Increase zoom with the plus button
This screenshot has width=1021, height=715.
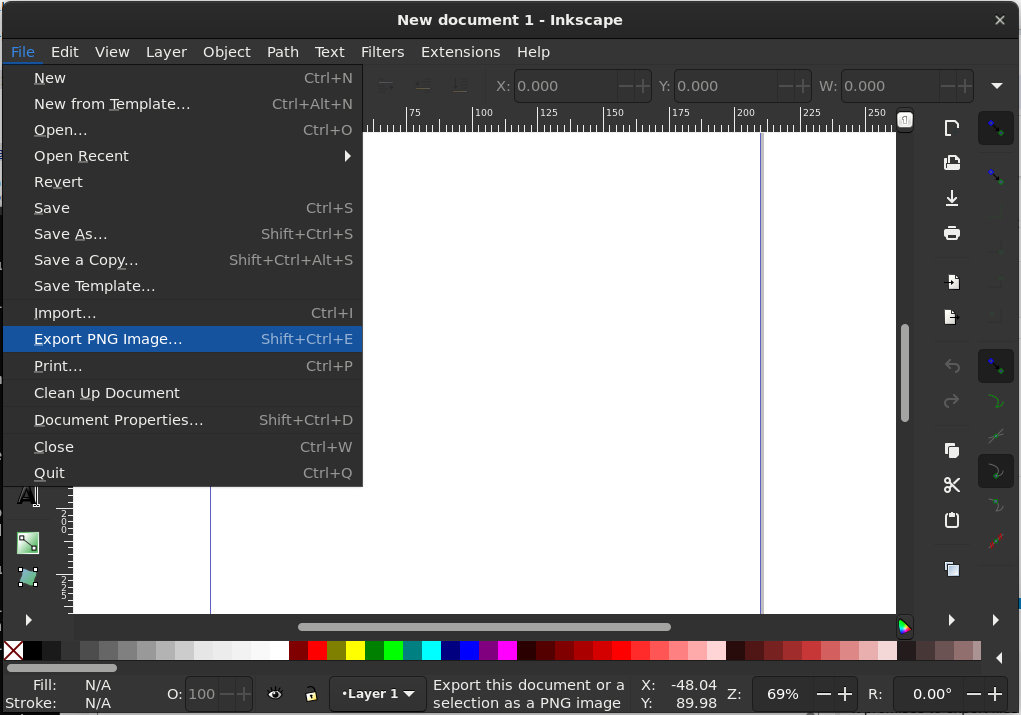coord(845,694)
